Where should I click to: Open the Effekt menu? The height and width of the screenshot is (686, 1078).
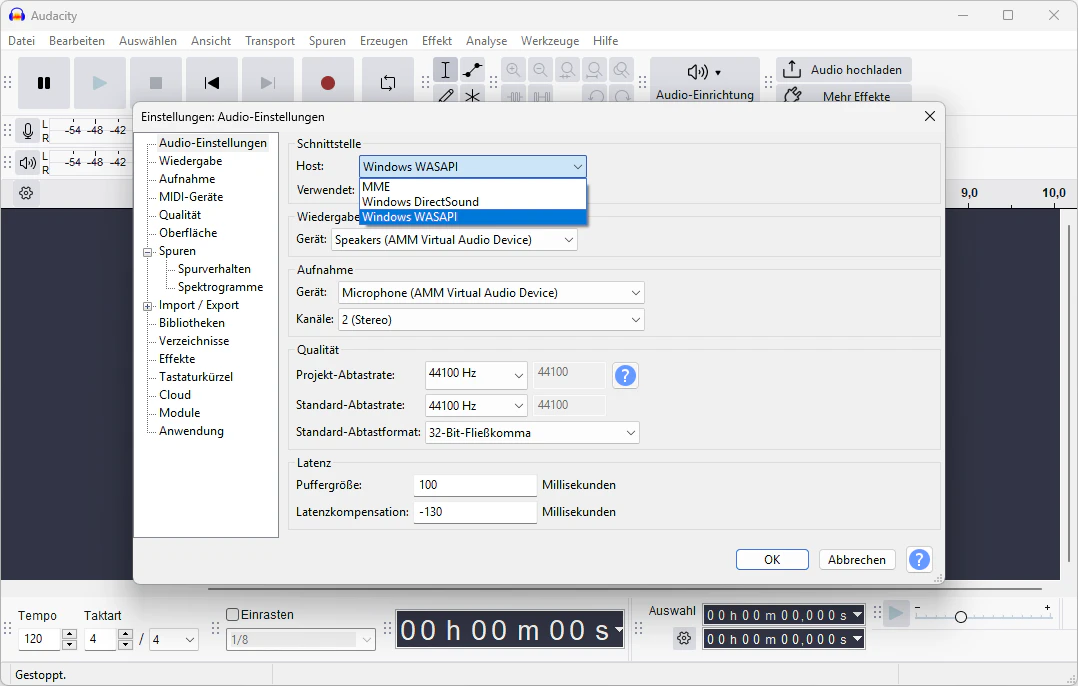(437, 41)
